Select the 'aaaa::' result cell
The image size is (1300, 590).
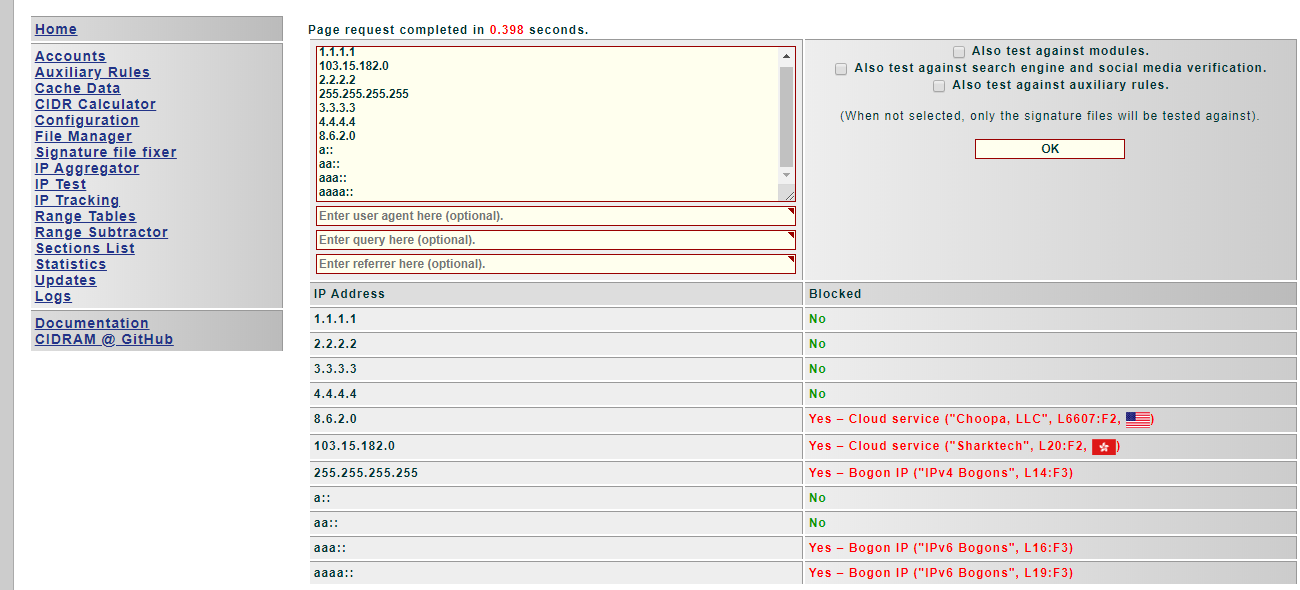(x=556, y=573)
